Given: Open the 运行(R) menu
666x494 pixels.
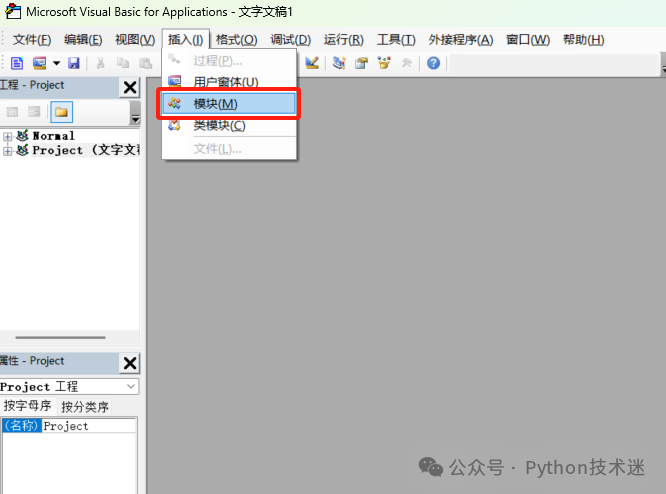Looking at the screenshot, I should (x=344, y=40).
